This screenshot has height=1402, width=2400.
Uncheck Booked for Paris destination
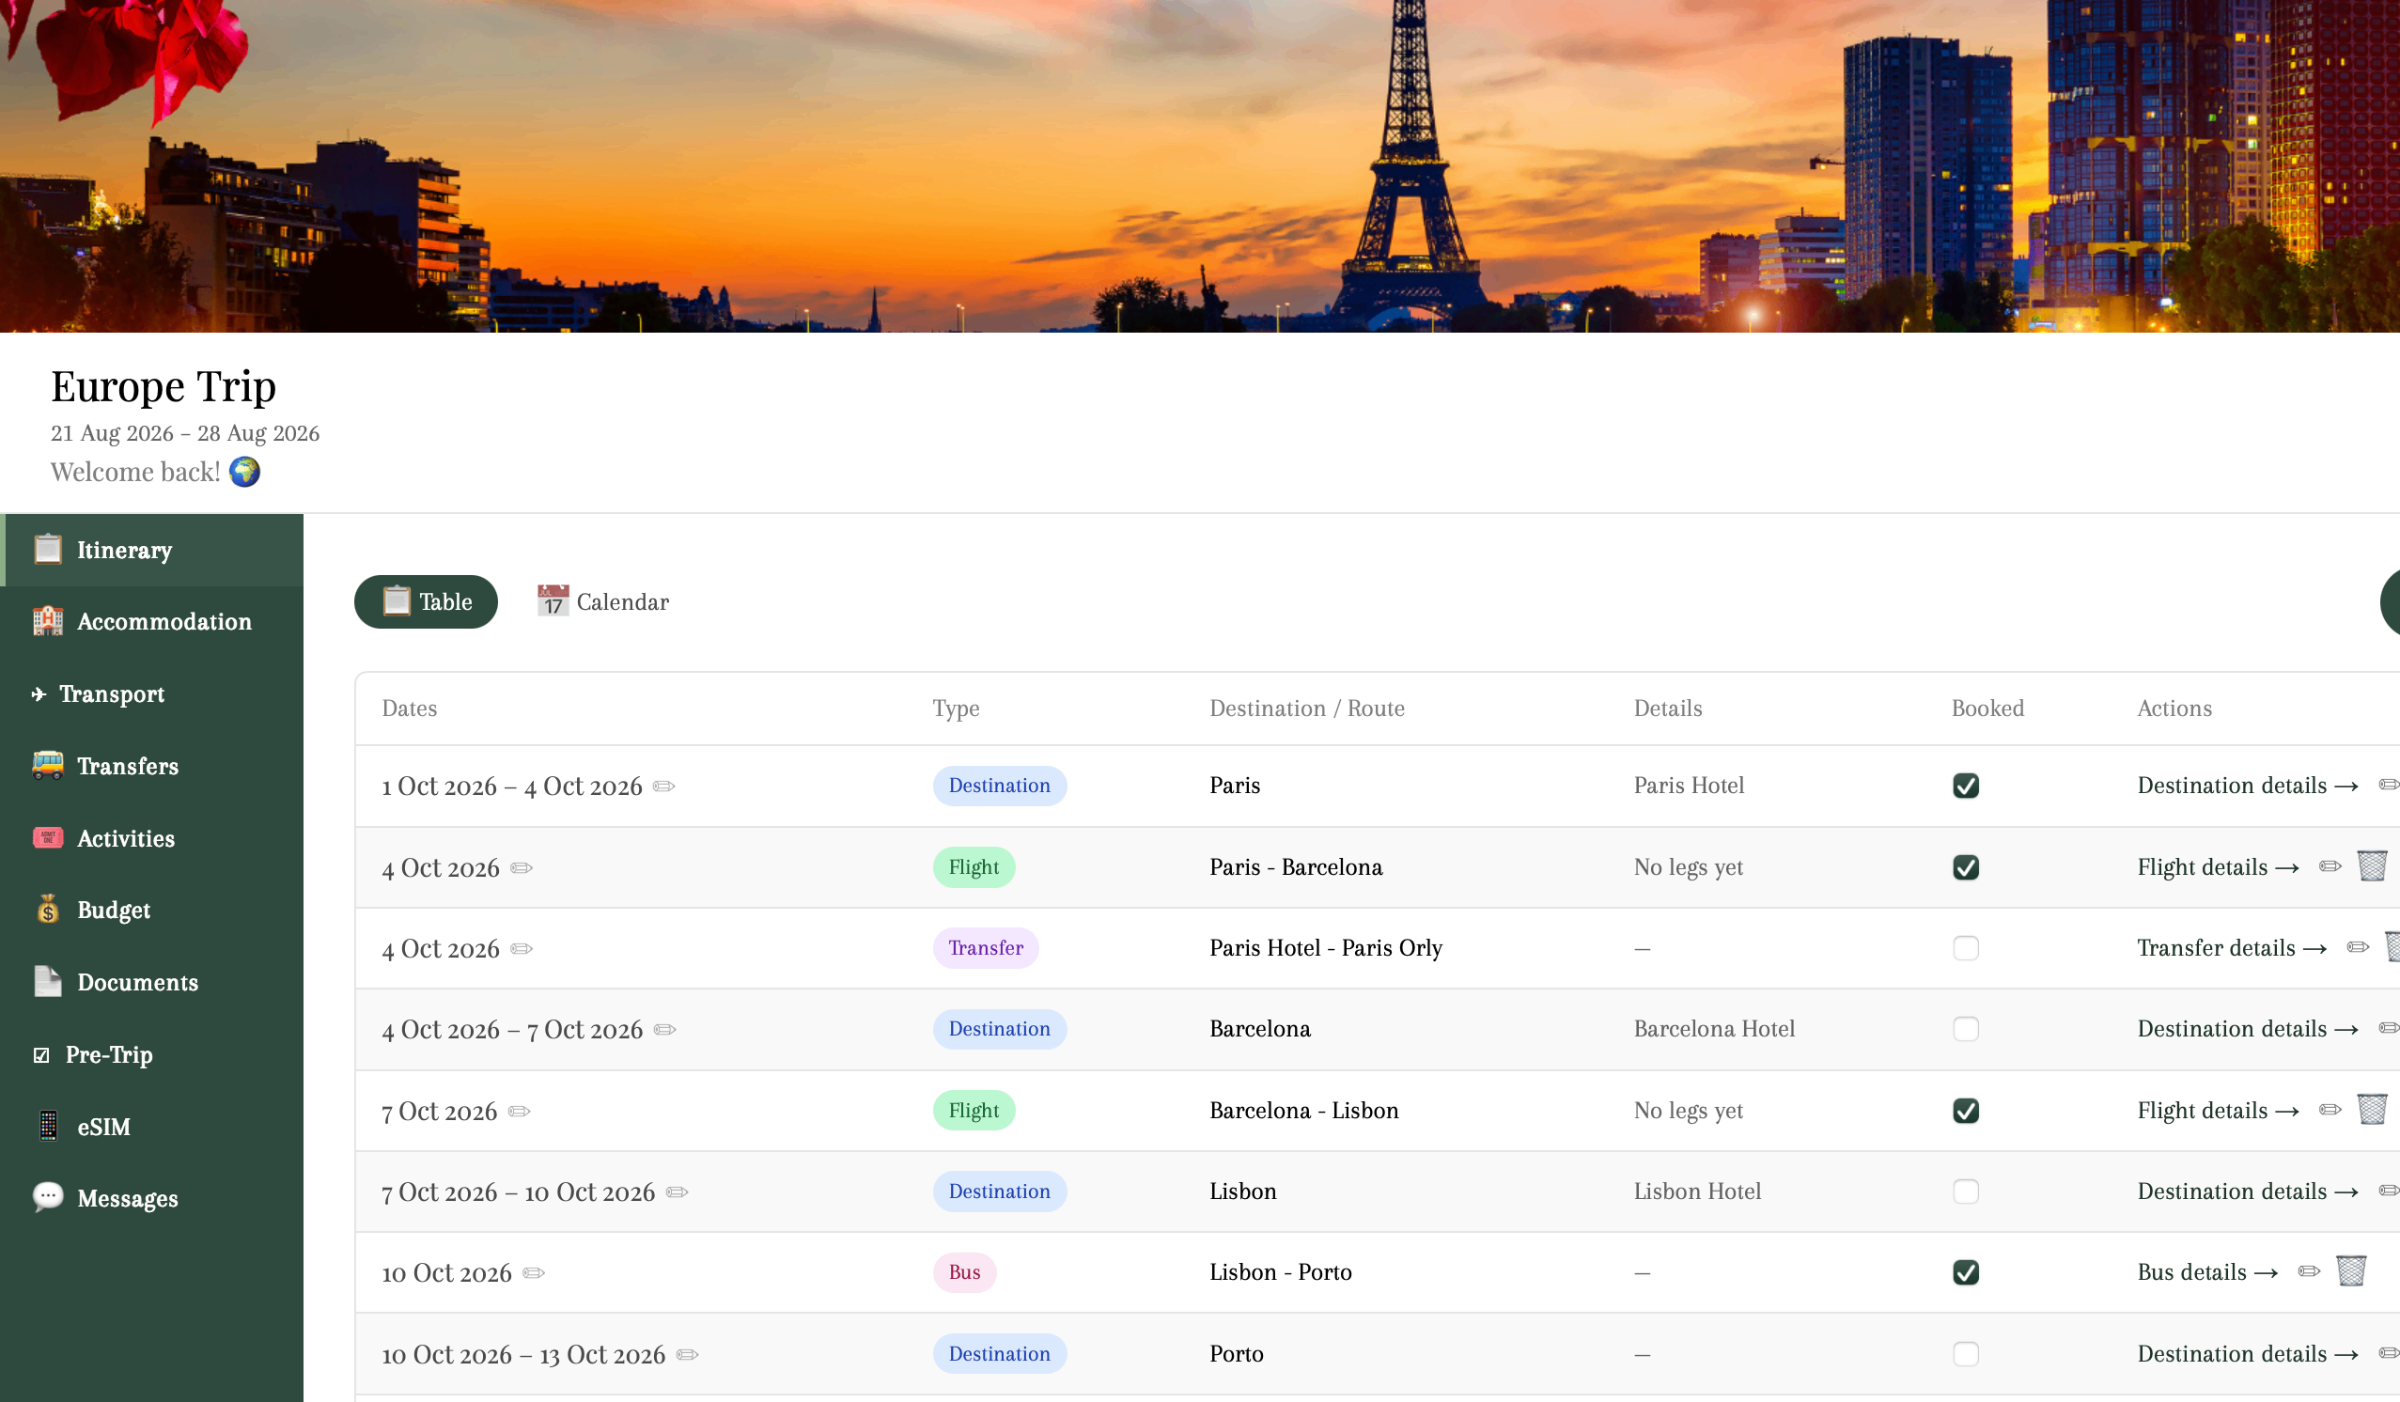point(1965,786)
